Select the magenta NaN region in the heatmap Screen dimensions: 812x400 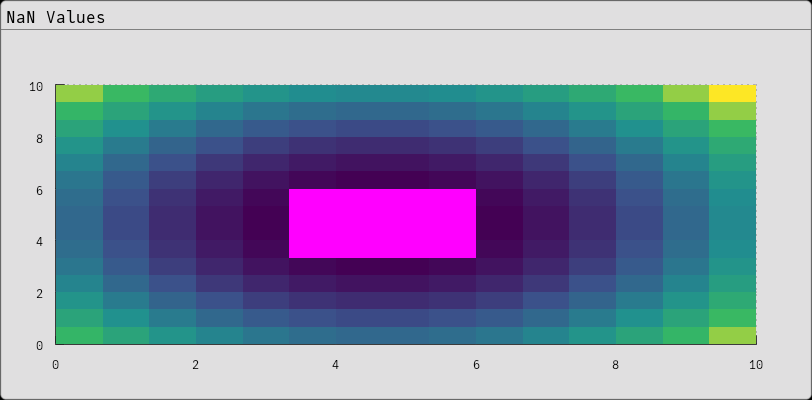click(x=382, y=223)
